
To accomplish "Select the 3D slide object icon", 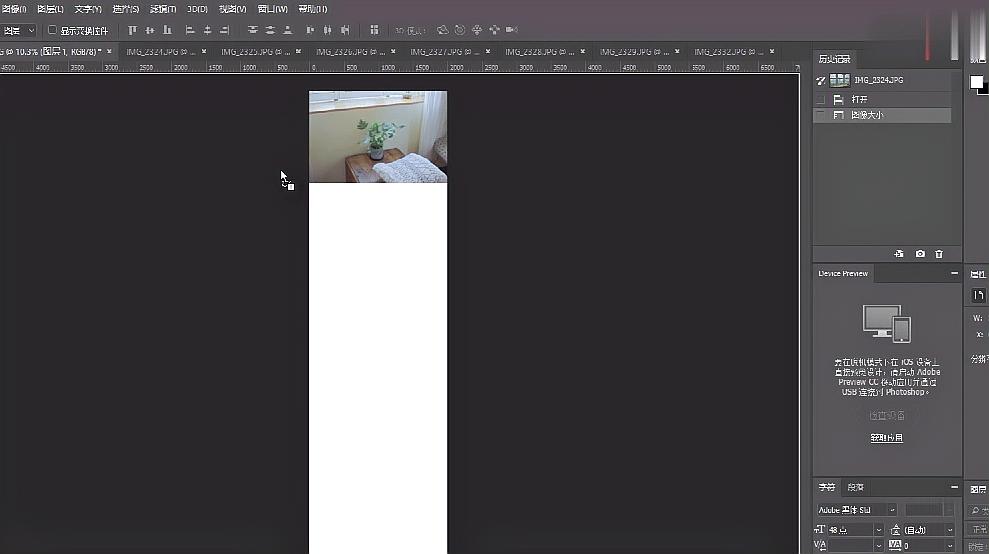I will (494, 30).
